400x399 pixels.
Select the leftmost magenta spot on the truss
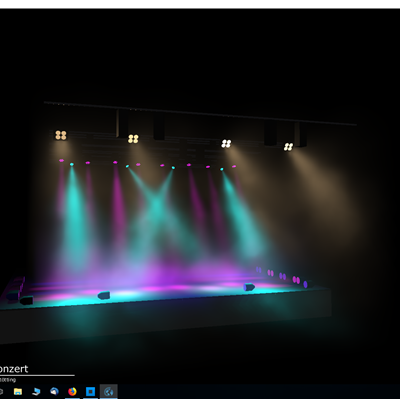(x=61, y=161)
